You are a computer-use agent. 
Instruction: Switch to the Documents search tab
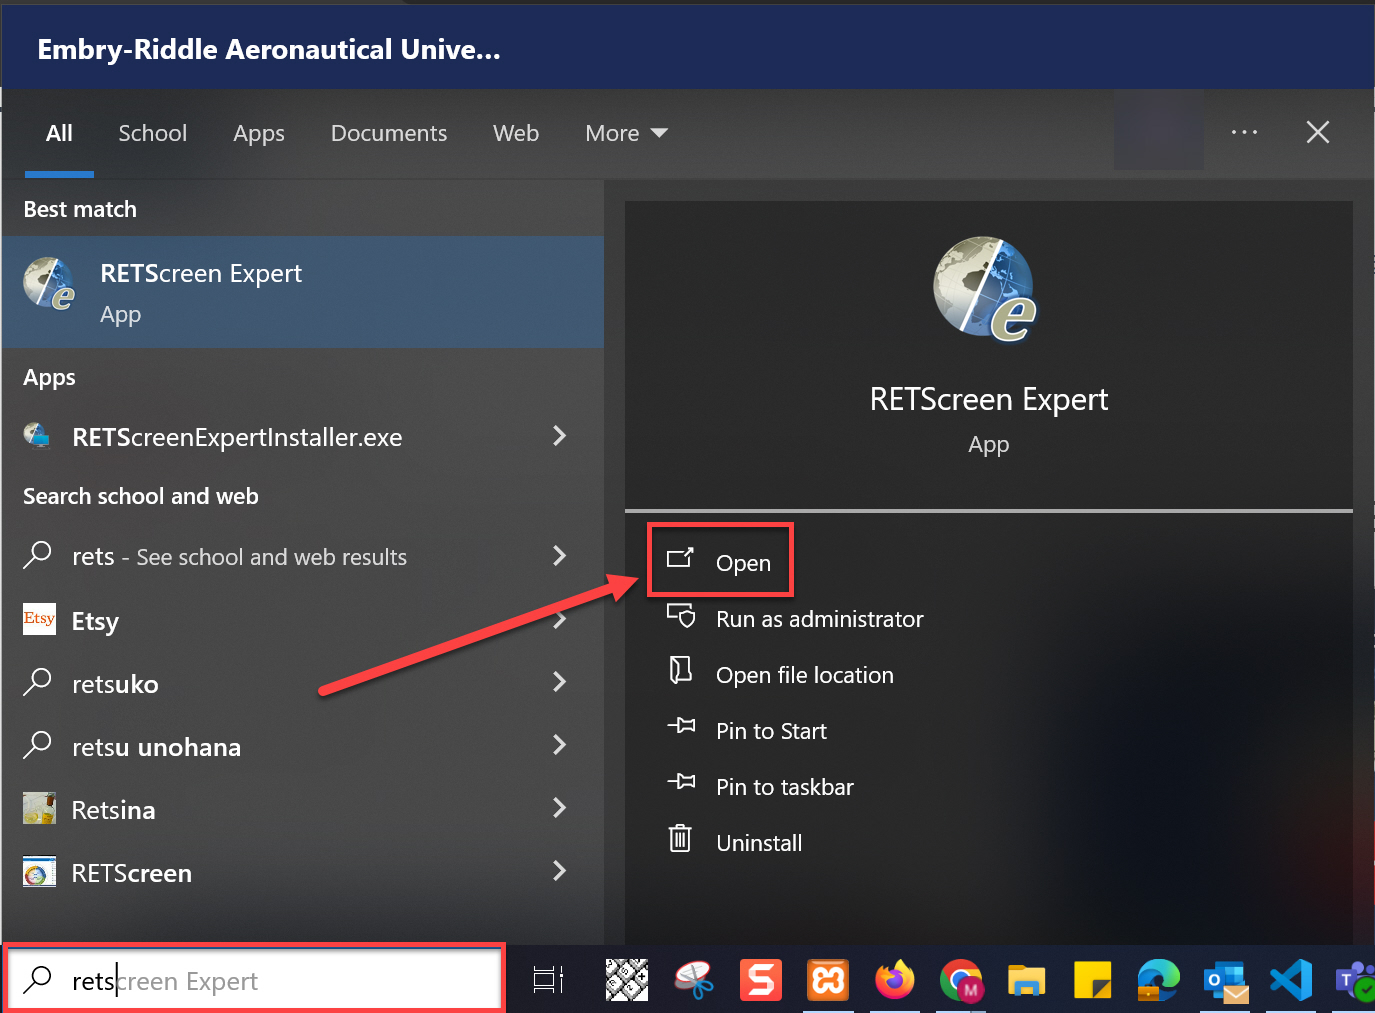389,133
